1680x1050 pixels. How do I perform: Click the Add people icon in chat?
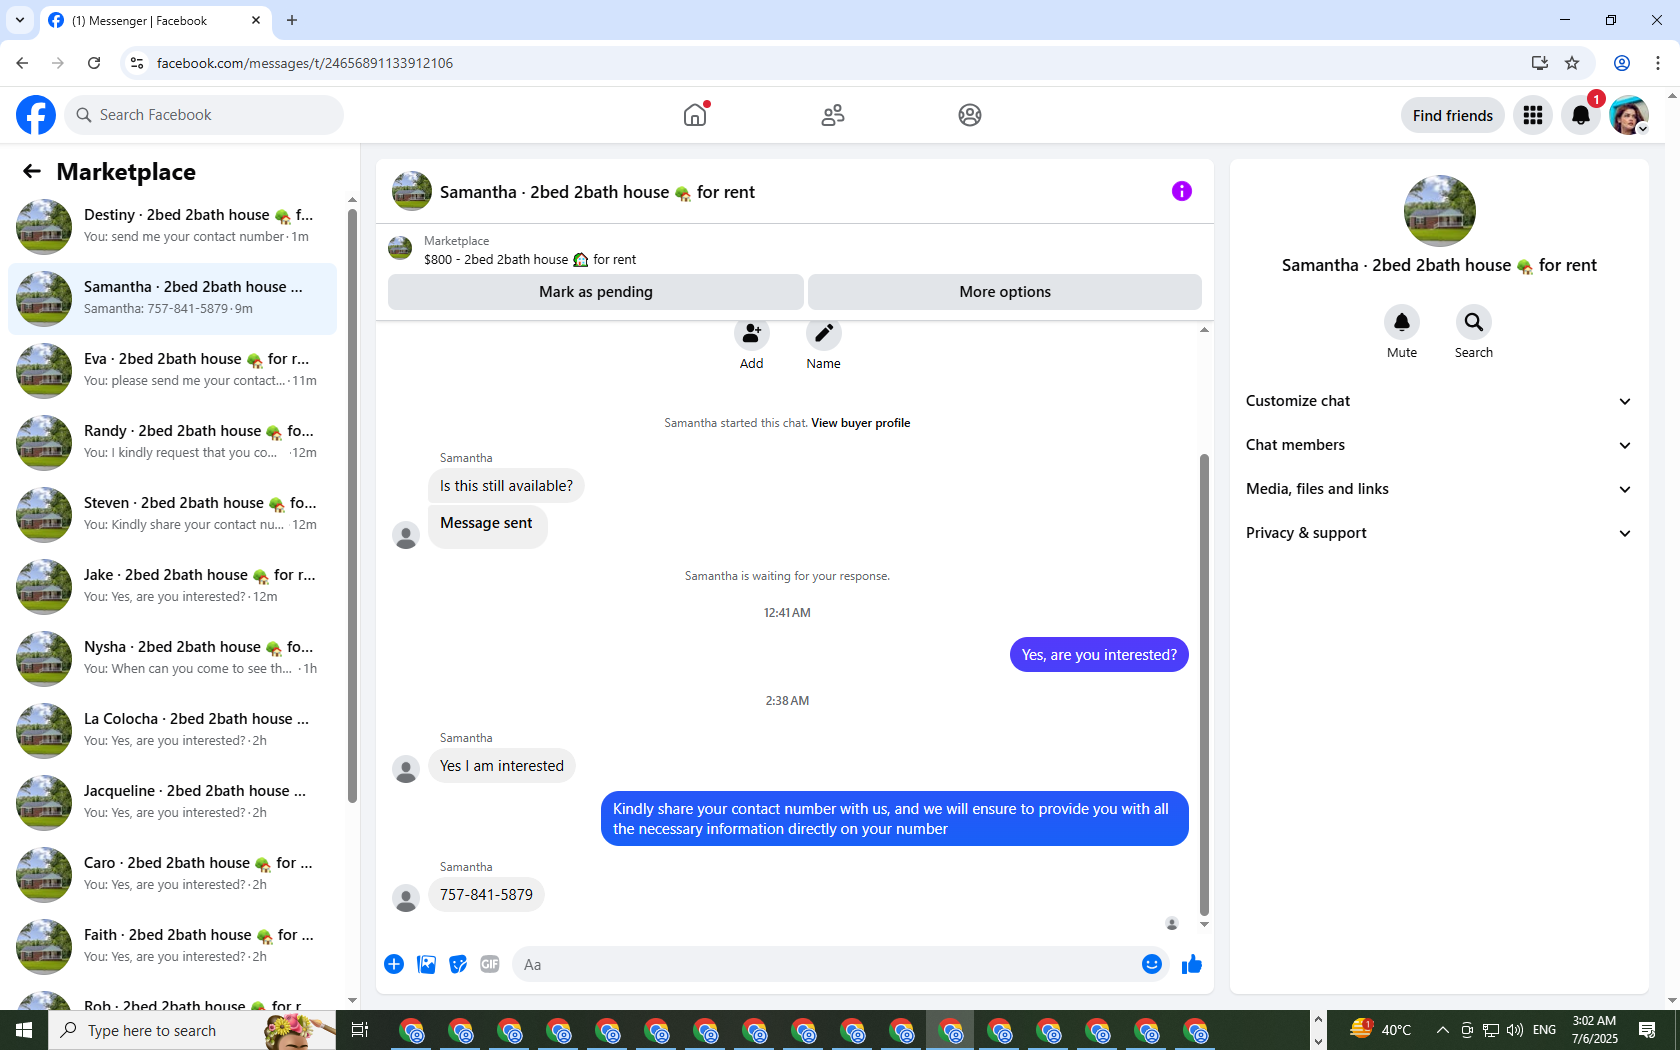click(x=752, y=334)
